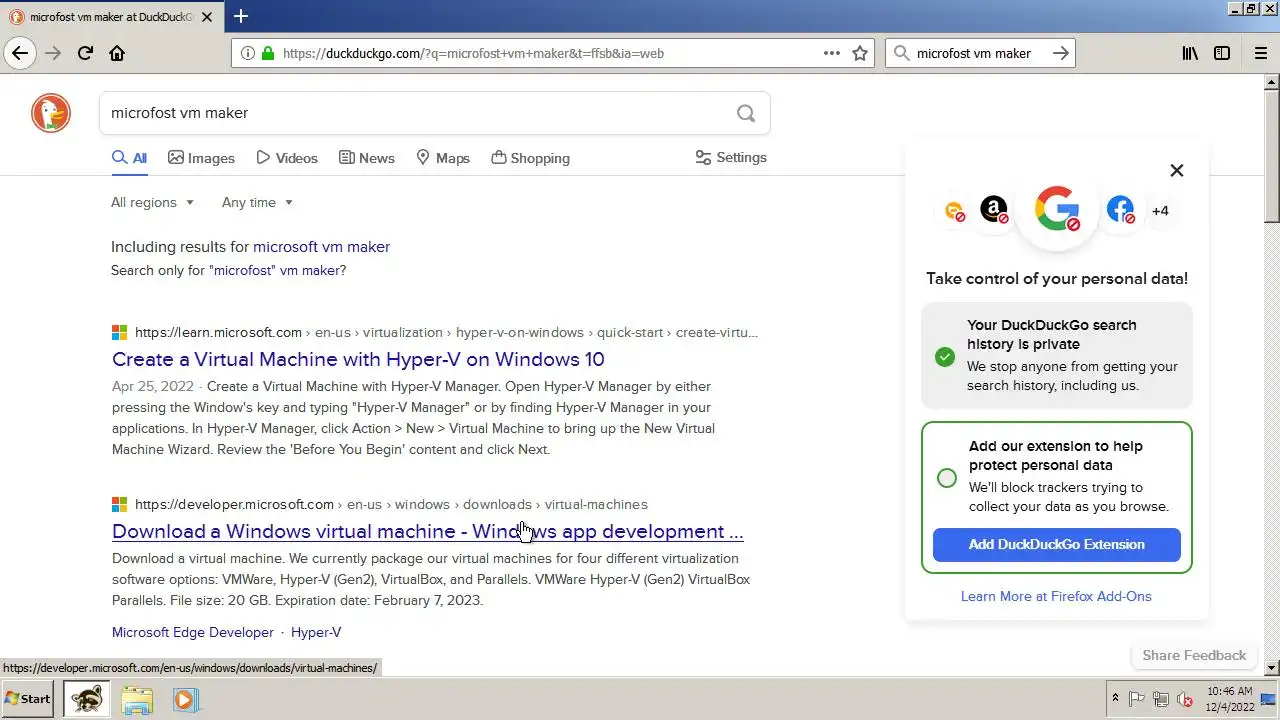Click the Share Feedback button
1280x720 pixels.
tap(1194, 655)
